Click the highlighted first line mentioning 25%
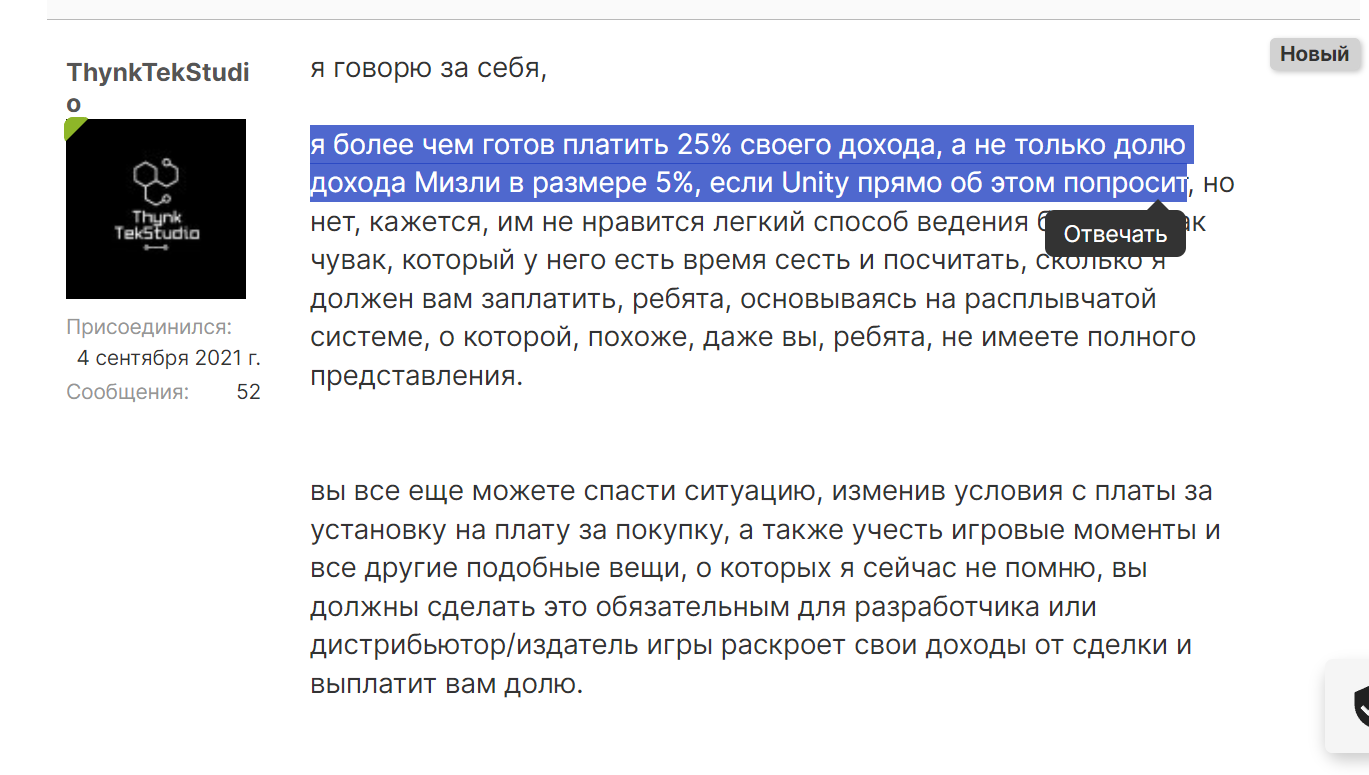The height and width of the screenshot is (775, 1369). pos(748,145)
